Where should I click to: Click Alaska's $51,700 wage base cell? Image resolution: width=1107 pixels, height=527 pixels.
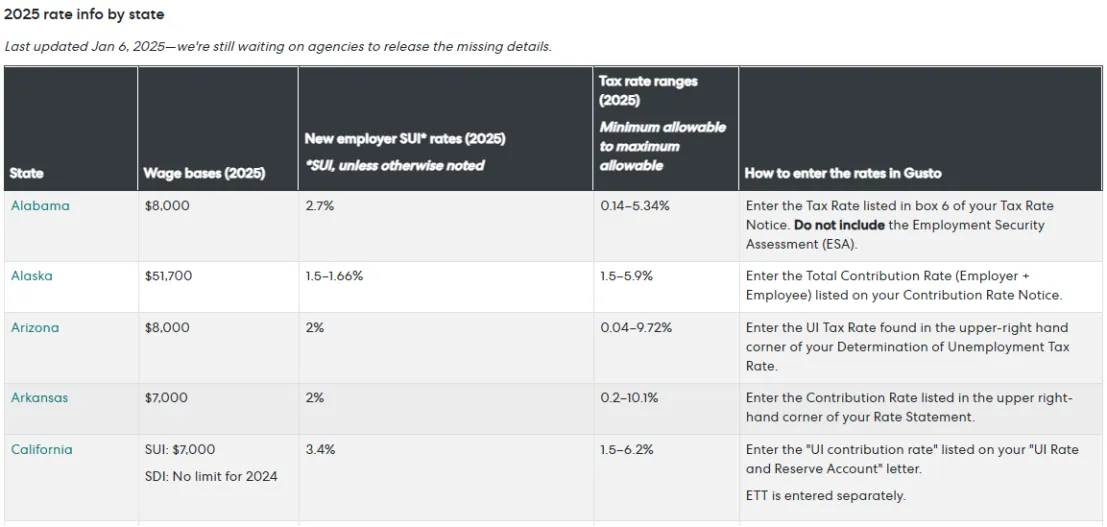(x=168, y=276)
